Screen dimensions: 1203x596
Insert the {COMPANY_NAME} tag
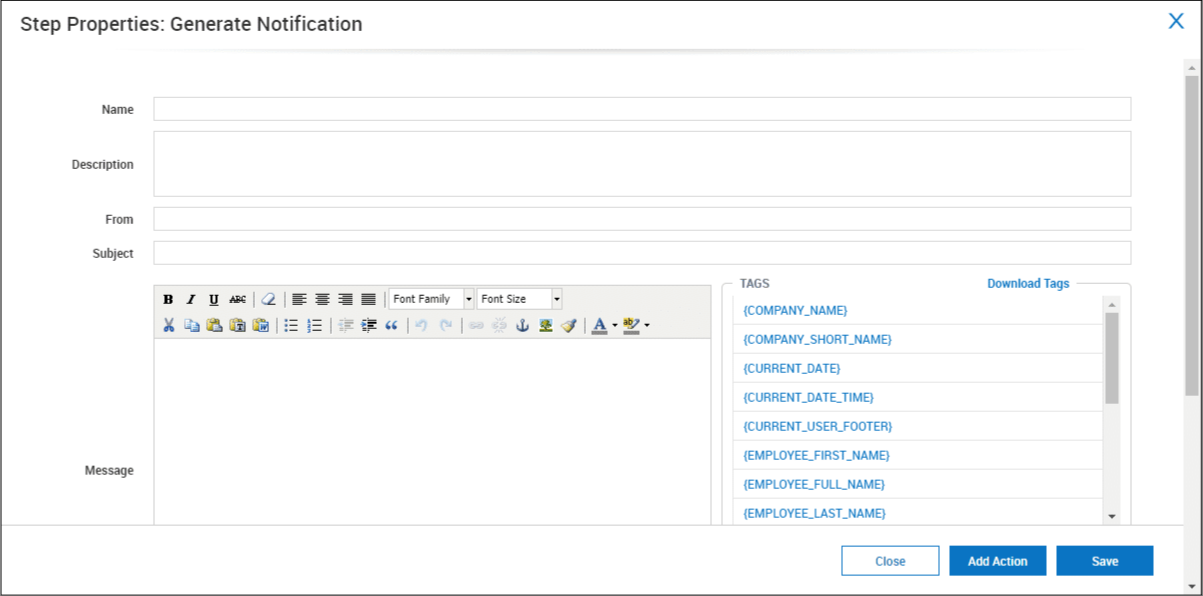795,311
